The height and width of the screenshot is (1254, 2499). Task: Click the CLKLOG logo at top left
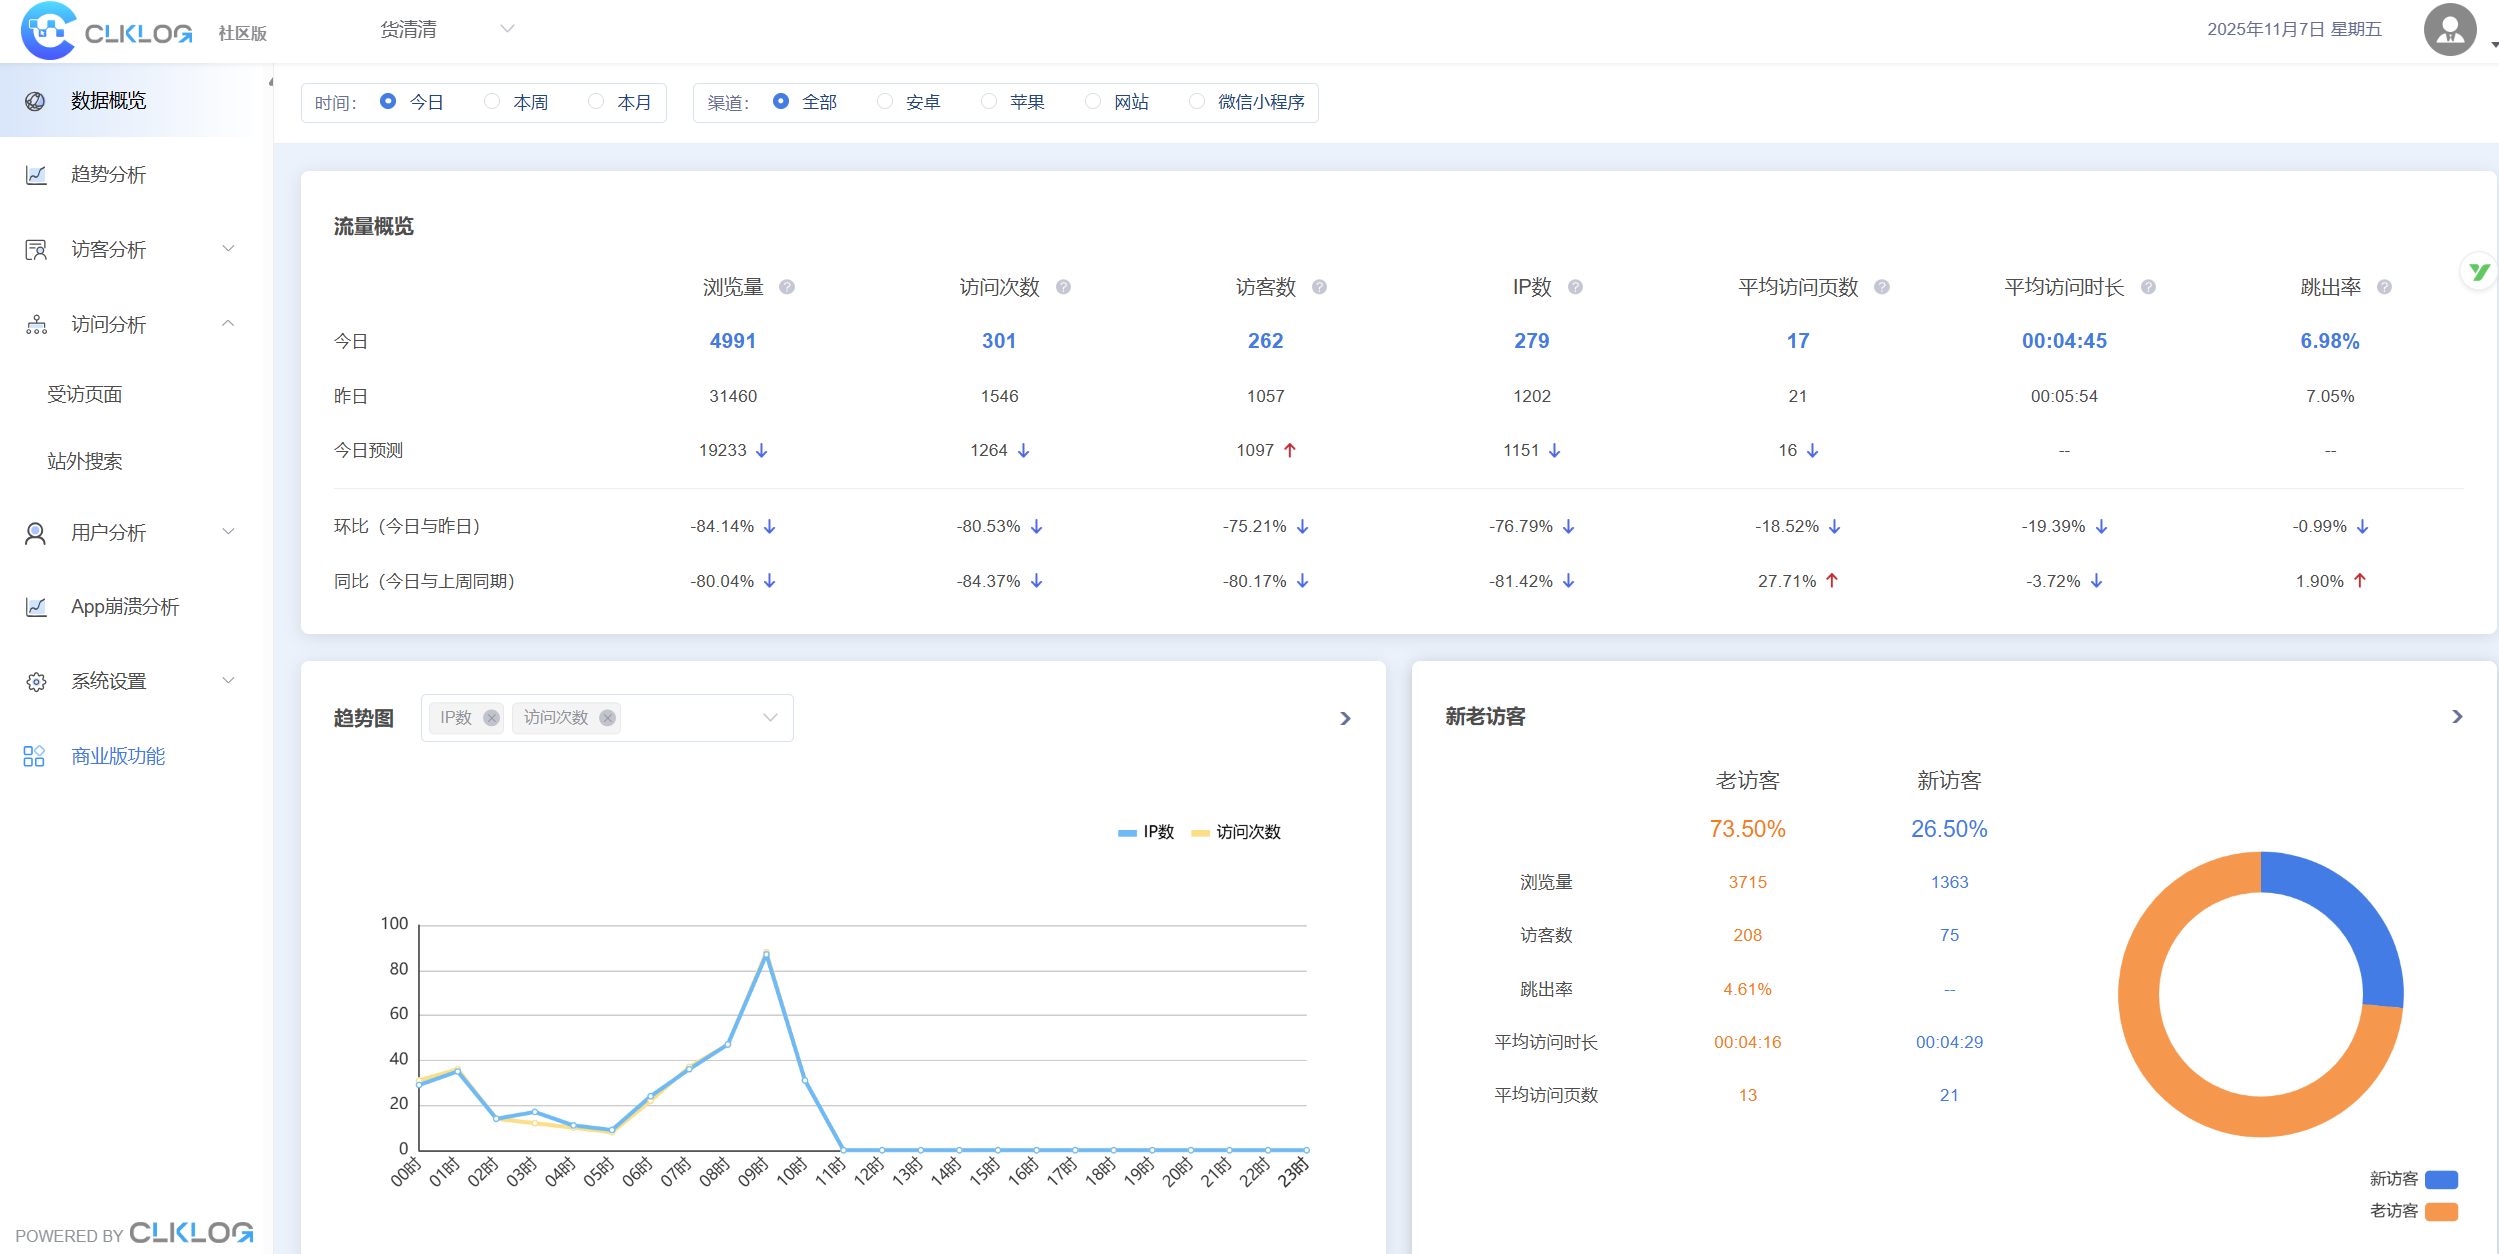(x=106, y=31)
